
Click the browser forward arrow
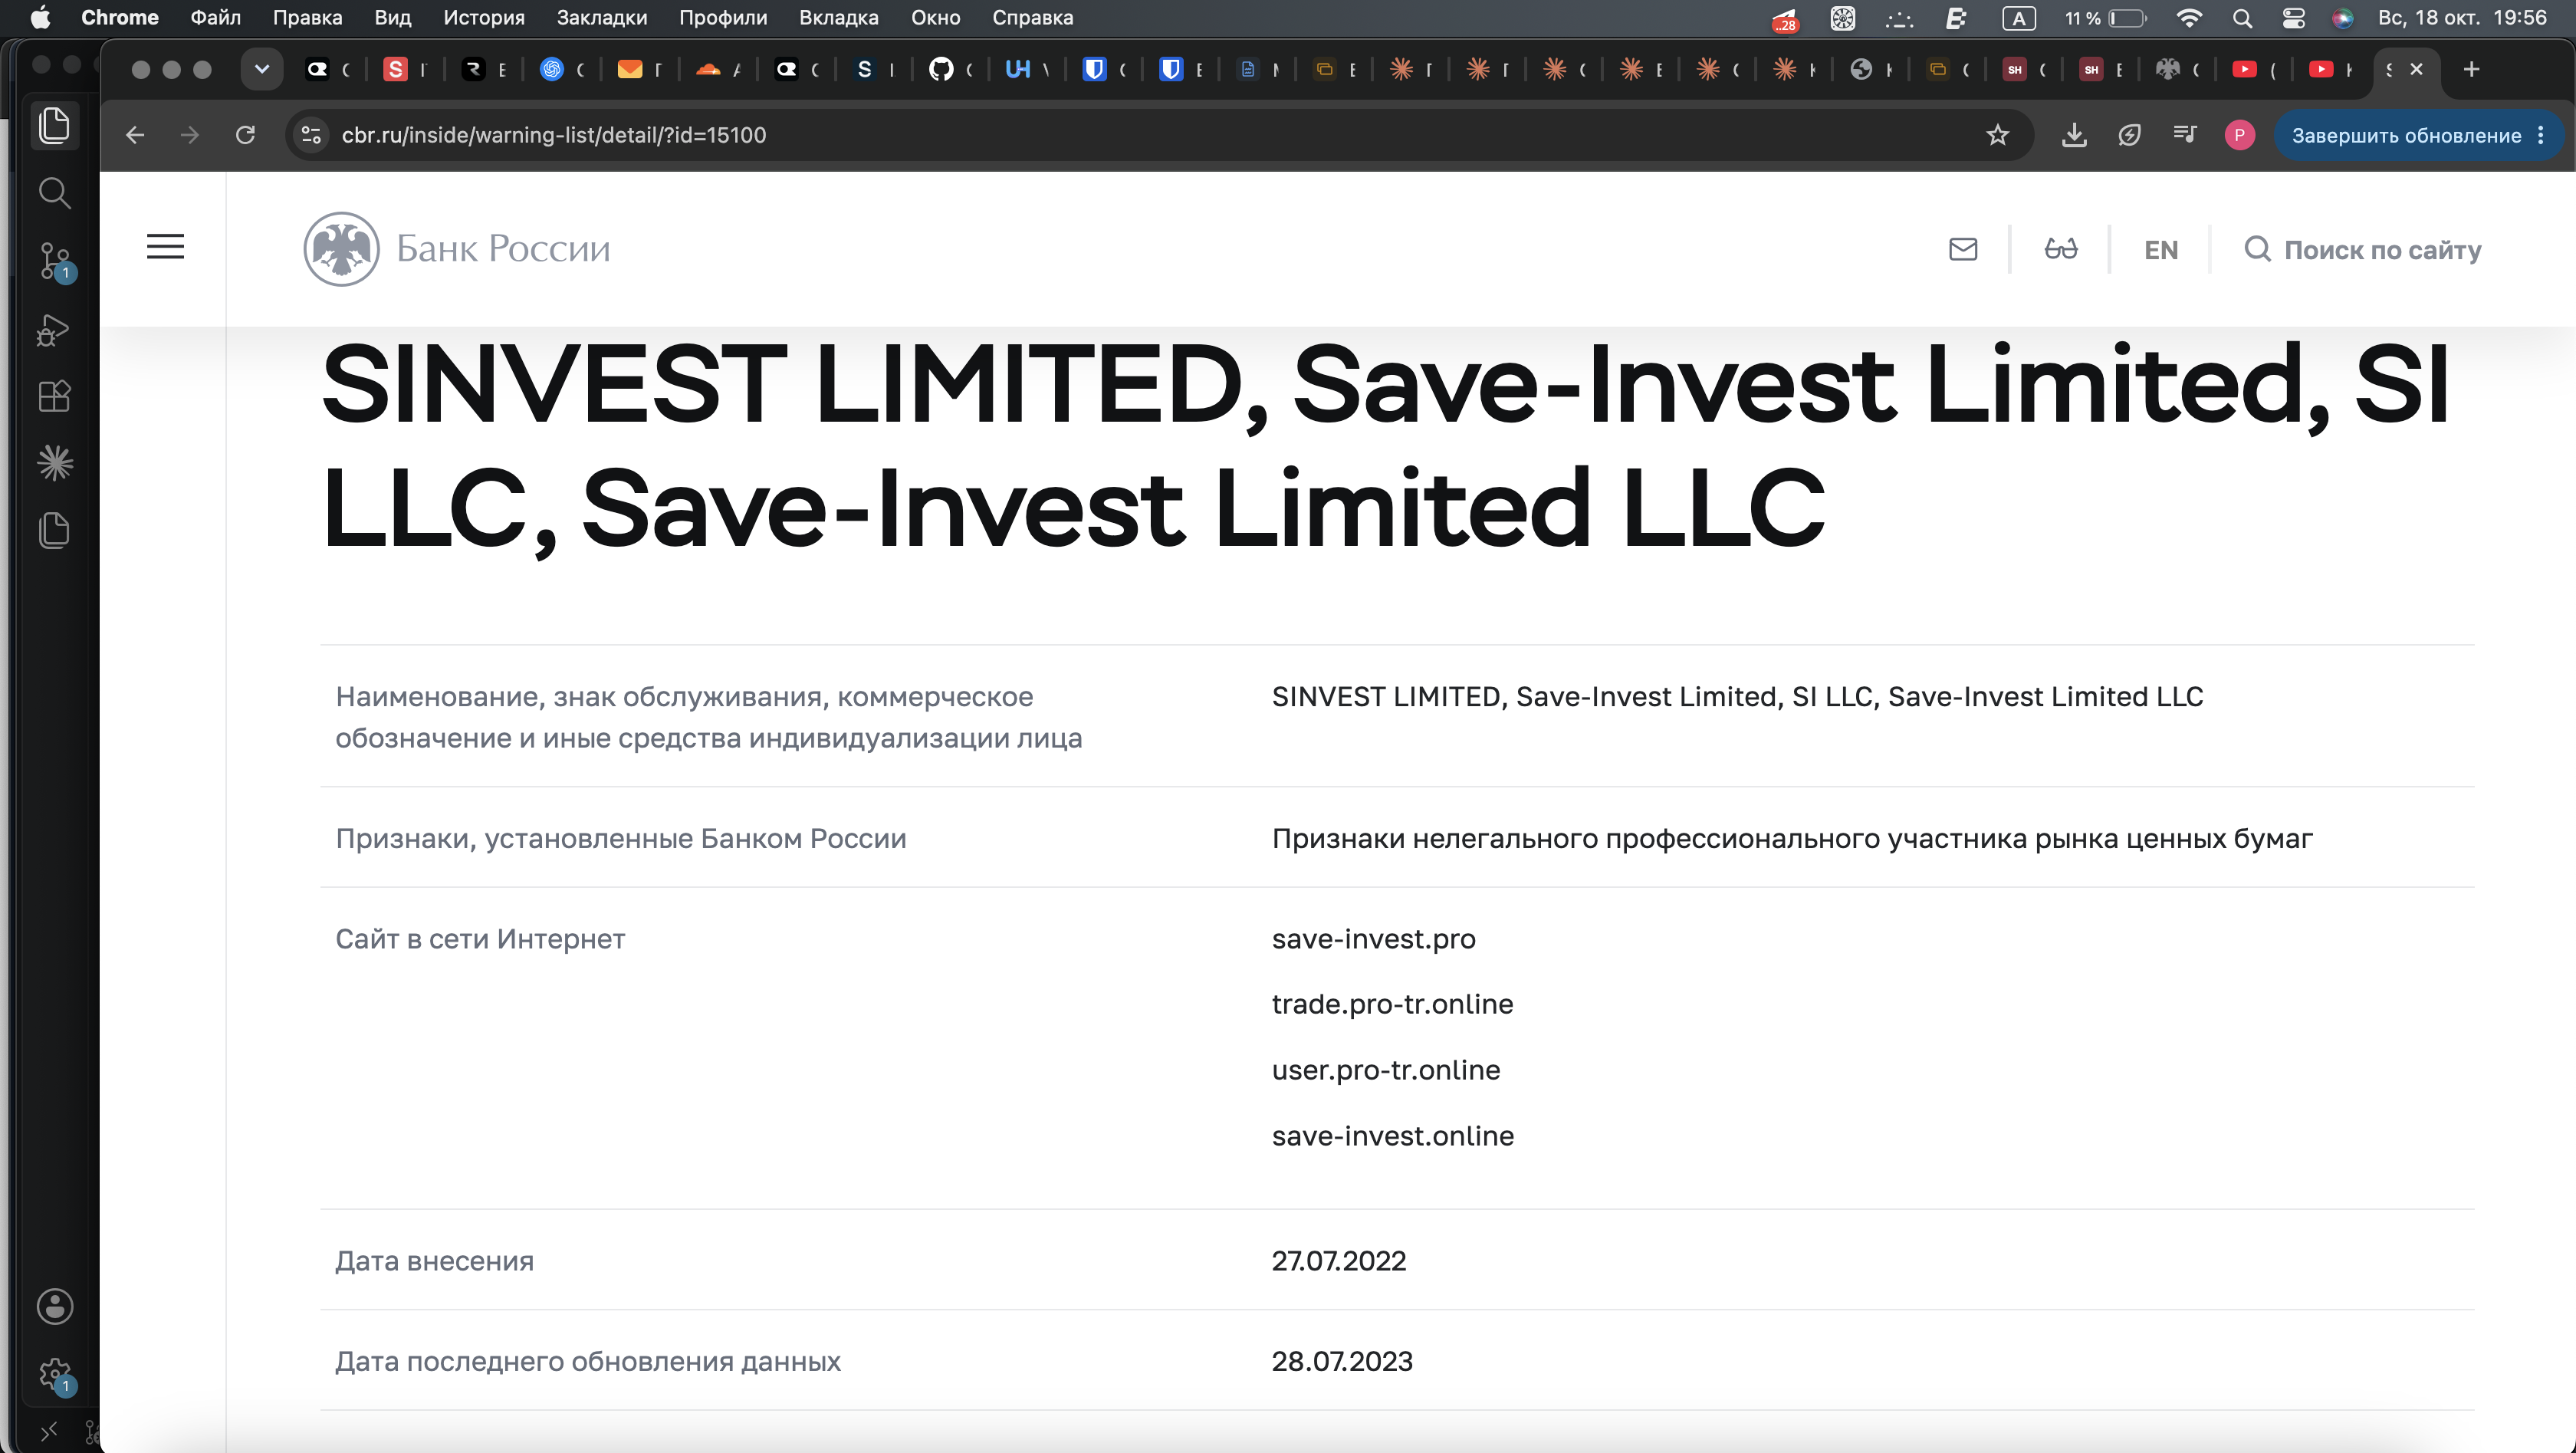(189, 135)
